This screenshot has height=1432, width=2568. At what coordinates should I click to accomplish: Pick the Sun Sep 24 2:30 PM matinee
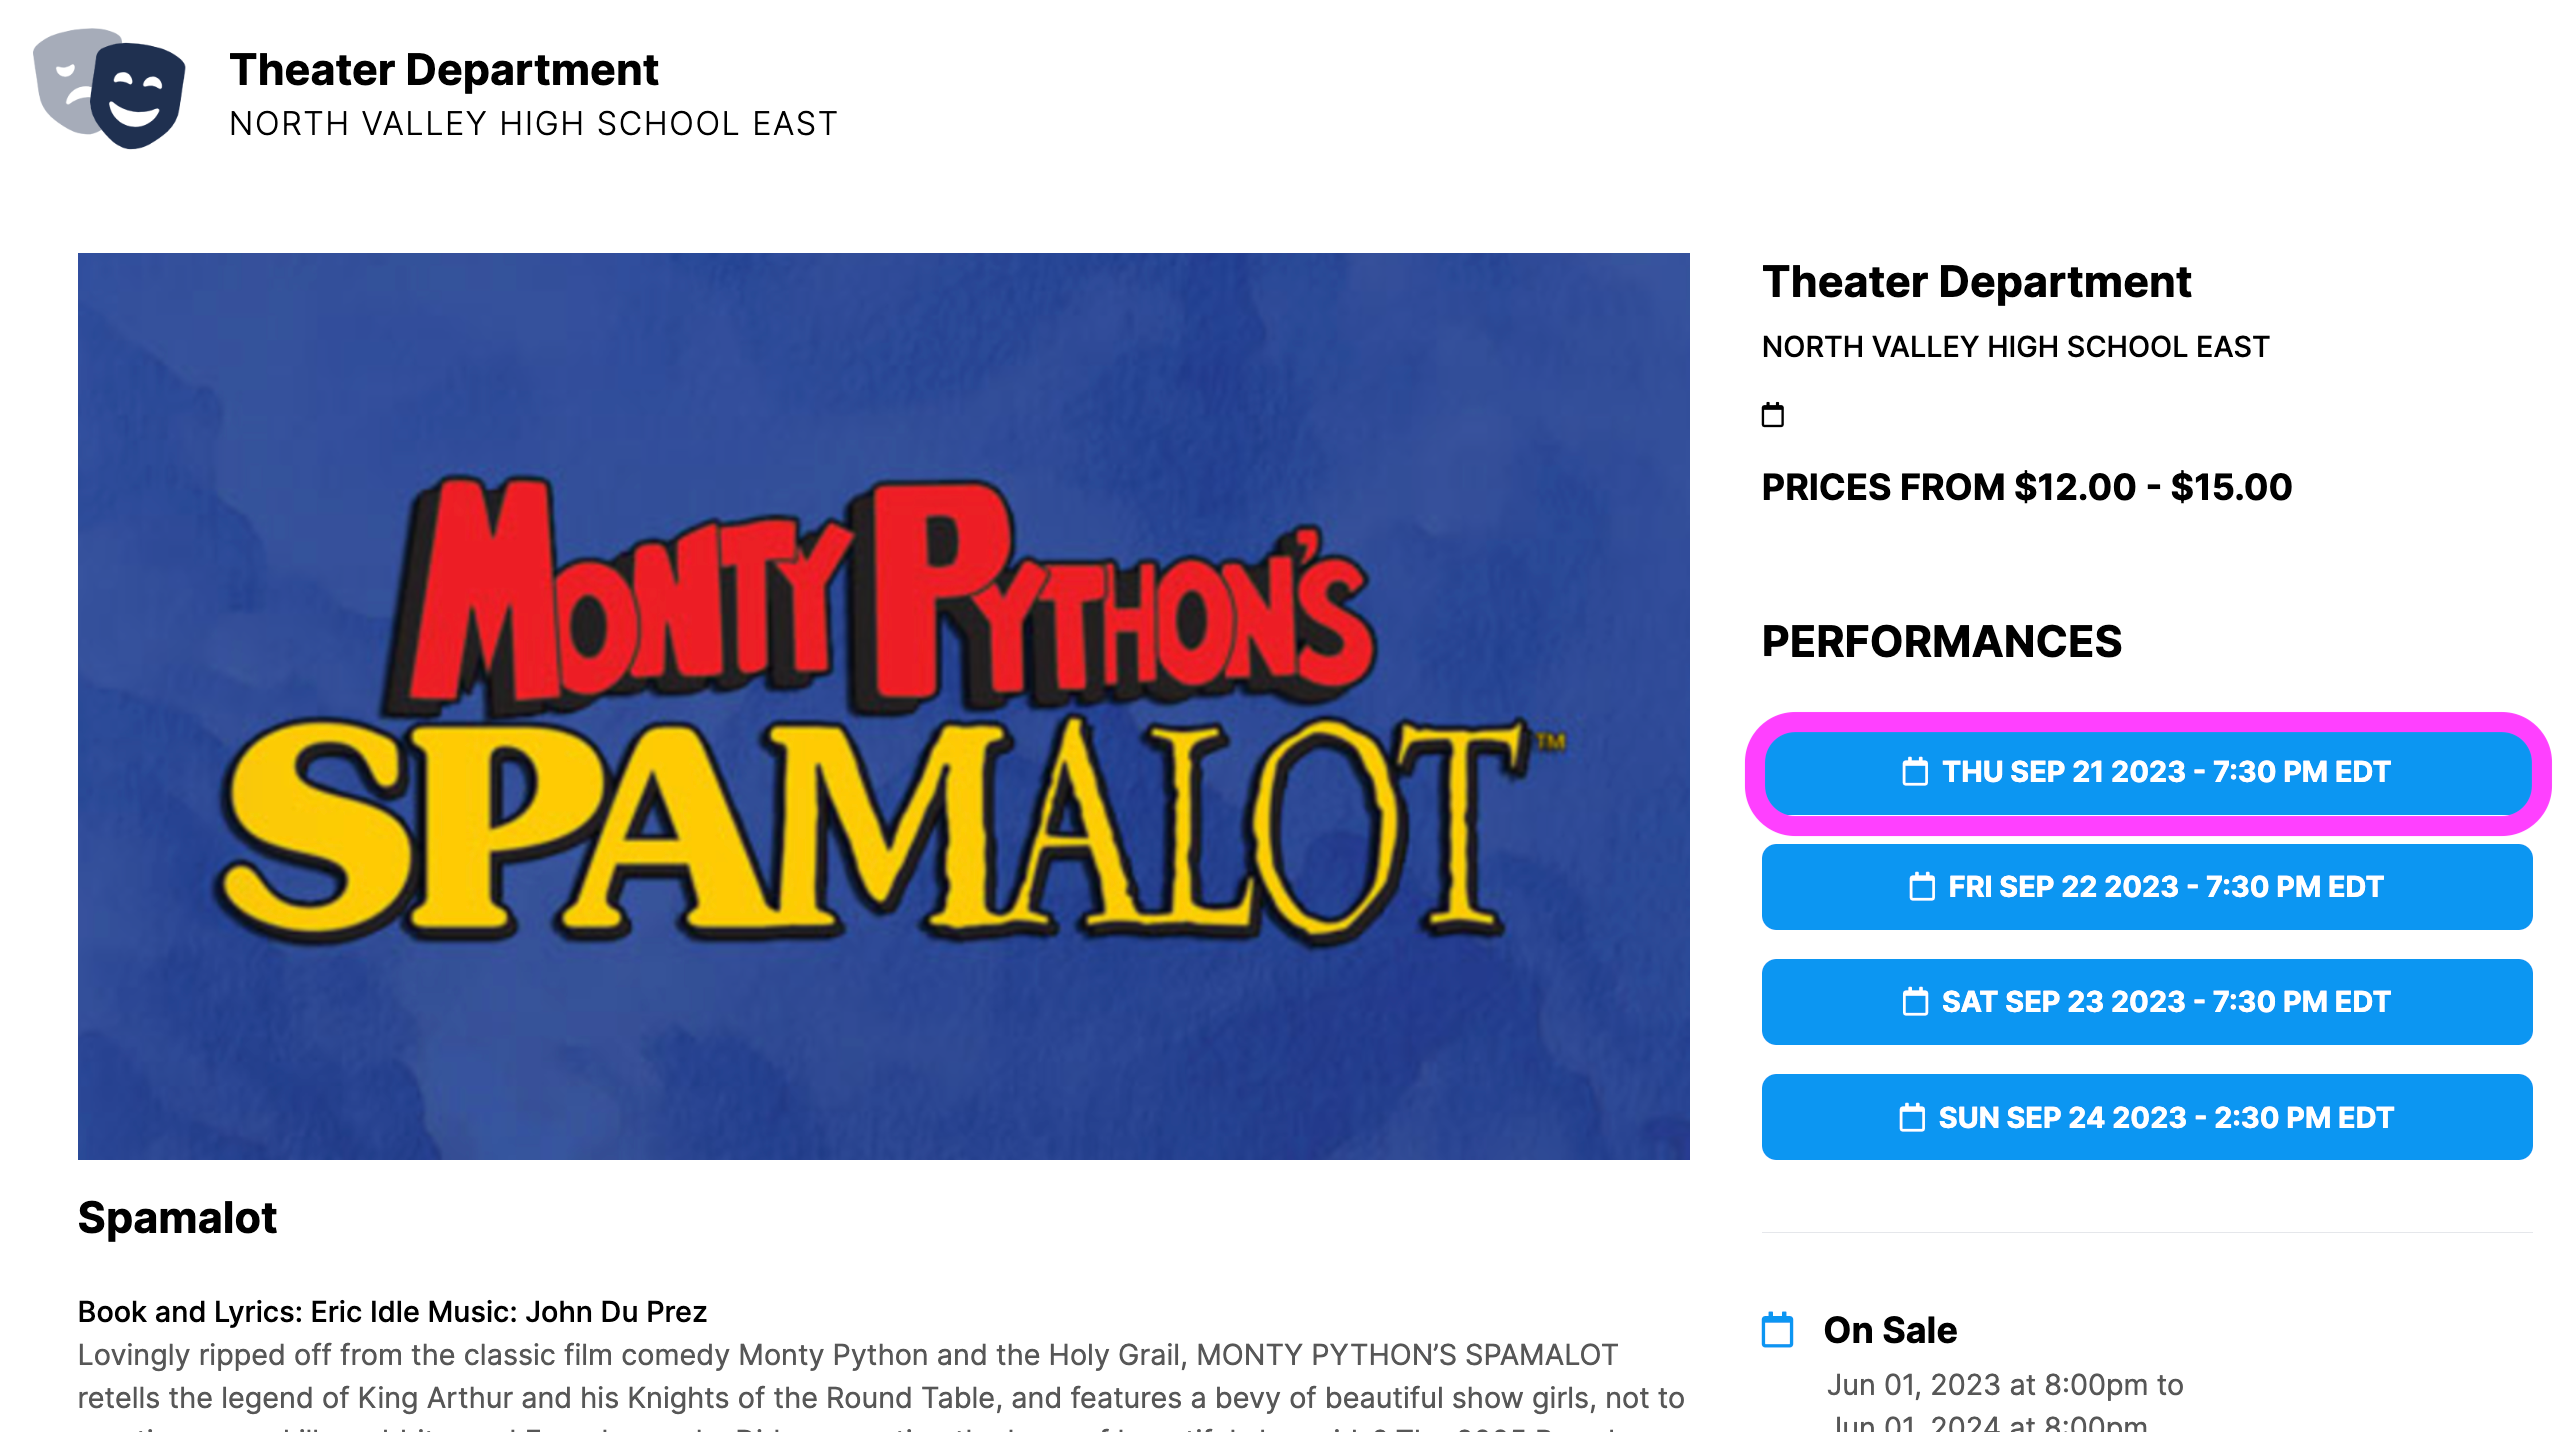pyautogui.click(x=2147, y=1117)
